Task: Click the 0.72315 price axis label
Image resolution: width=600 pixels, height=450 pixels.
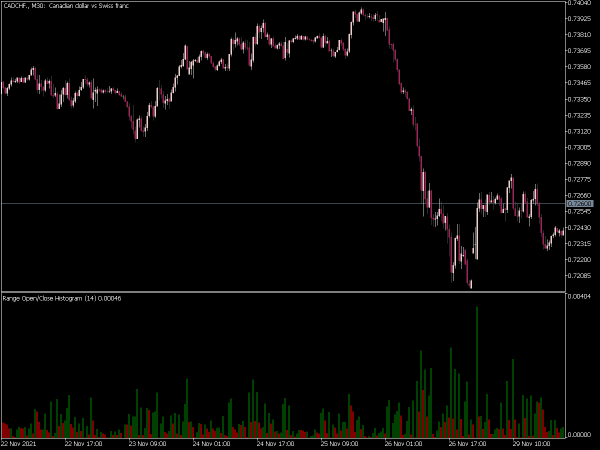Action: pyautogui.click(x=580, y=244)
